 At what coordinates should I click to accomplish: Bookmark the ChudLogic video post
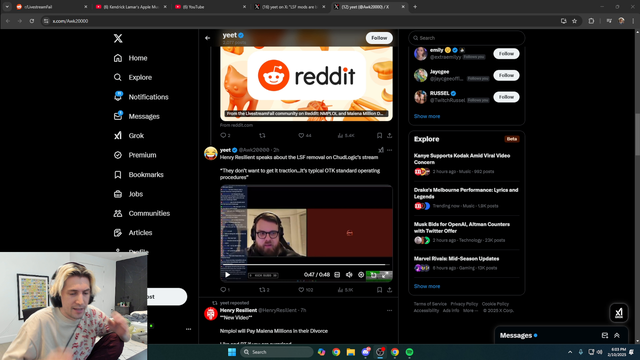pos(379,290)
